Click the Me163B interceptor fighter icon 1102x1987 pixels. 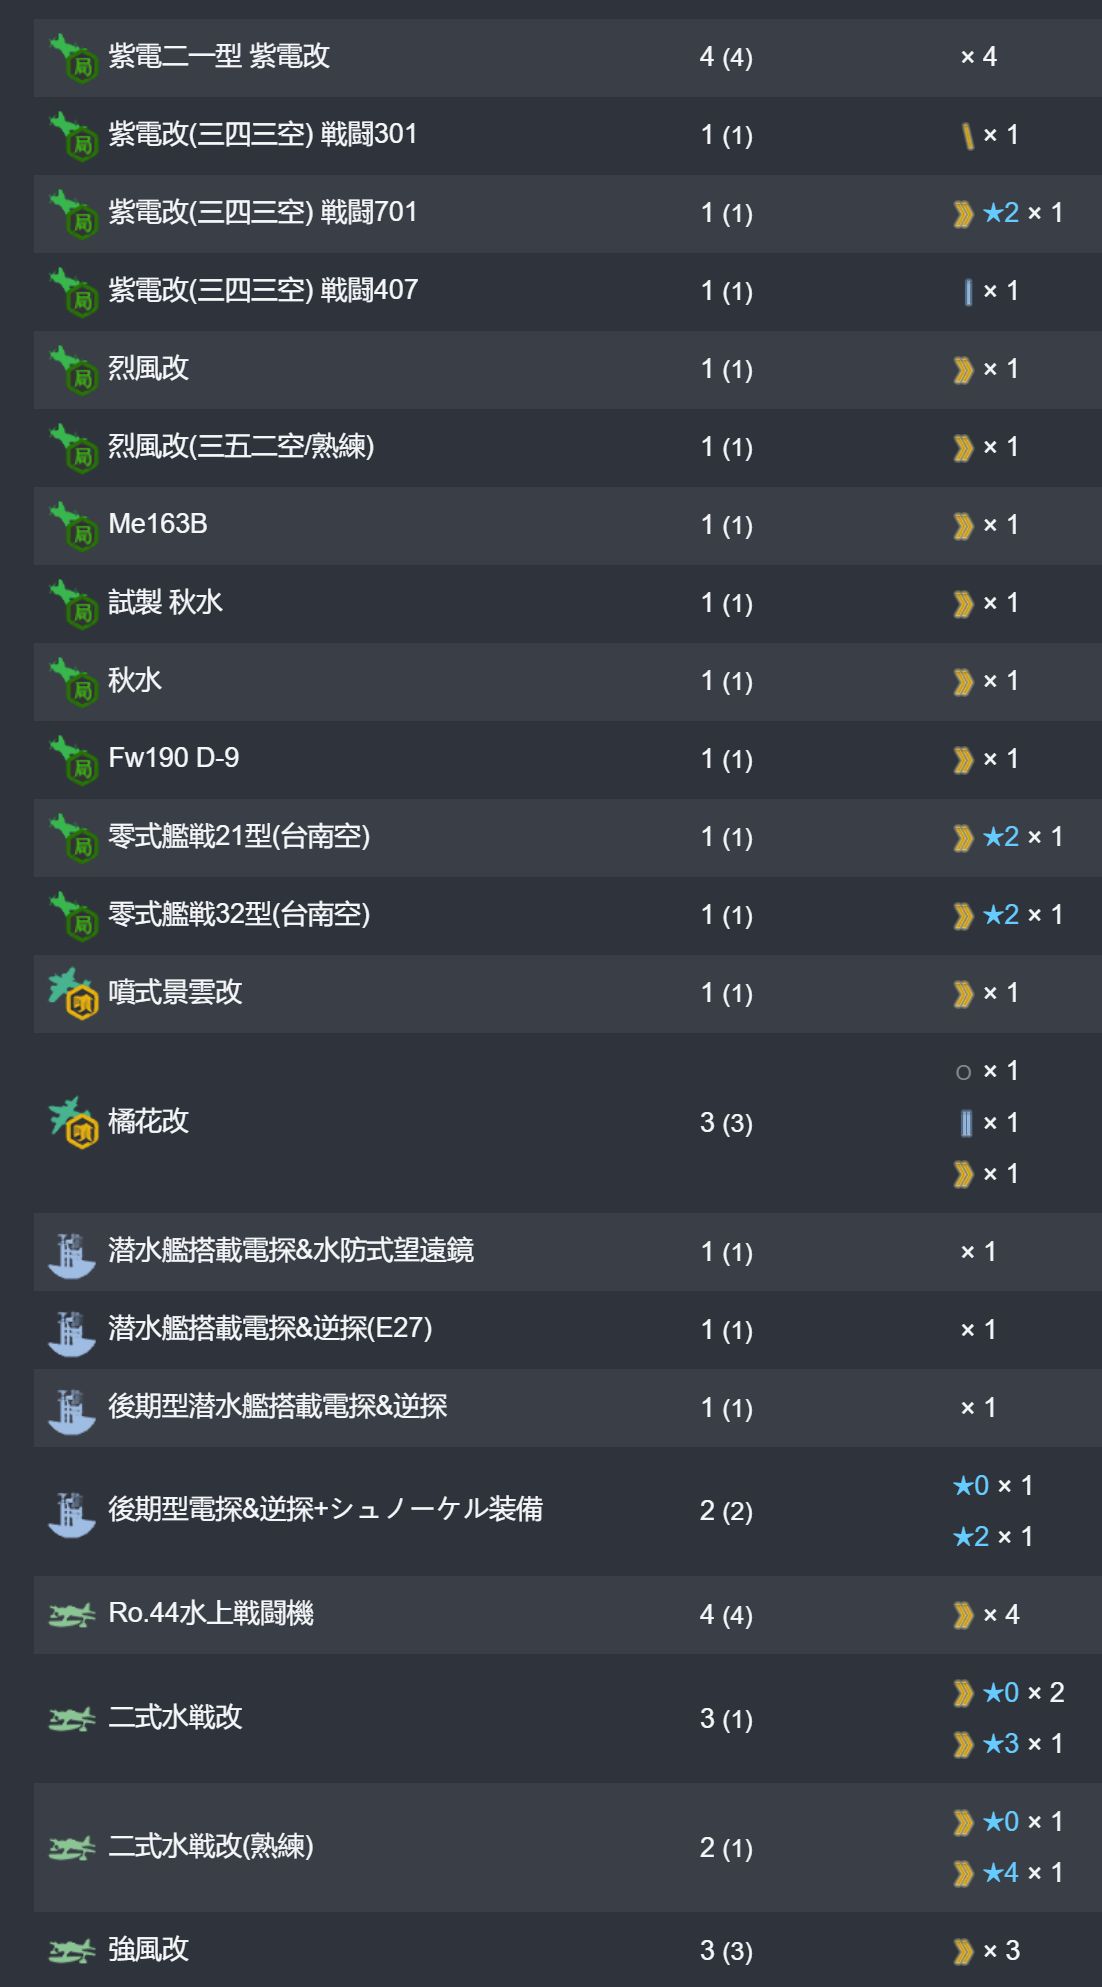73,526
